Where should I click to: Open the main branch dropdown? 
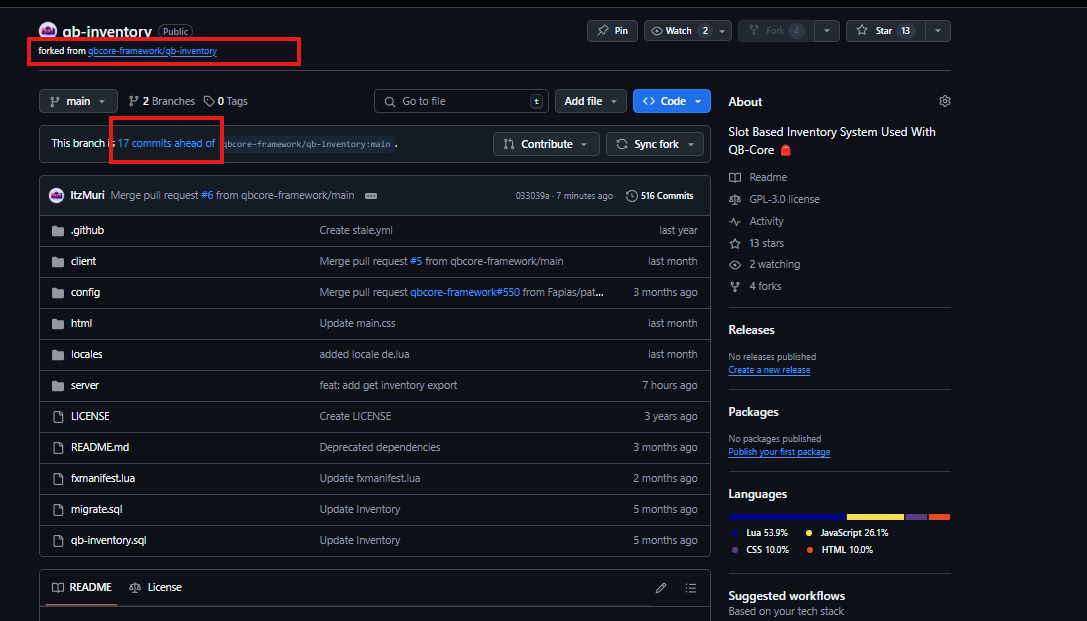click(x=77, y=100)
